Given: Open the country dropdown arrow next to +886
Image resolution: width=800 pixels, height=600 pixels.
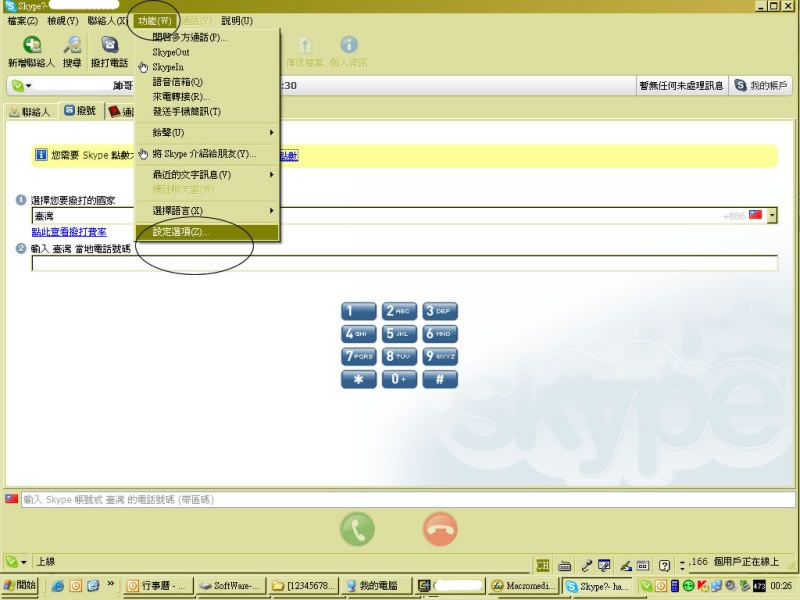Looking at the screenshot, I should [x=772, y=215].
